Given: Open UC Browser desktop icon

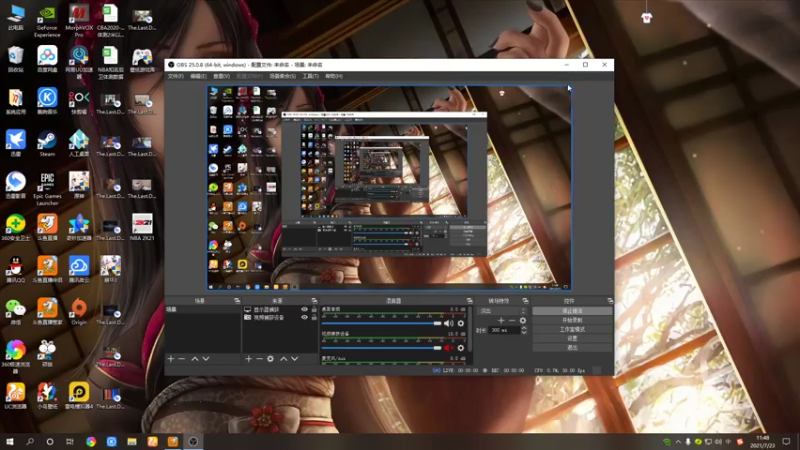Looking at the screenshot, I should [x=15, y=396].
